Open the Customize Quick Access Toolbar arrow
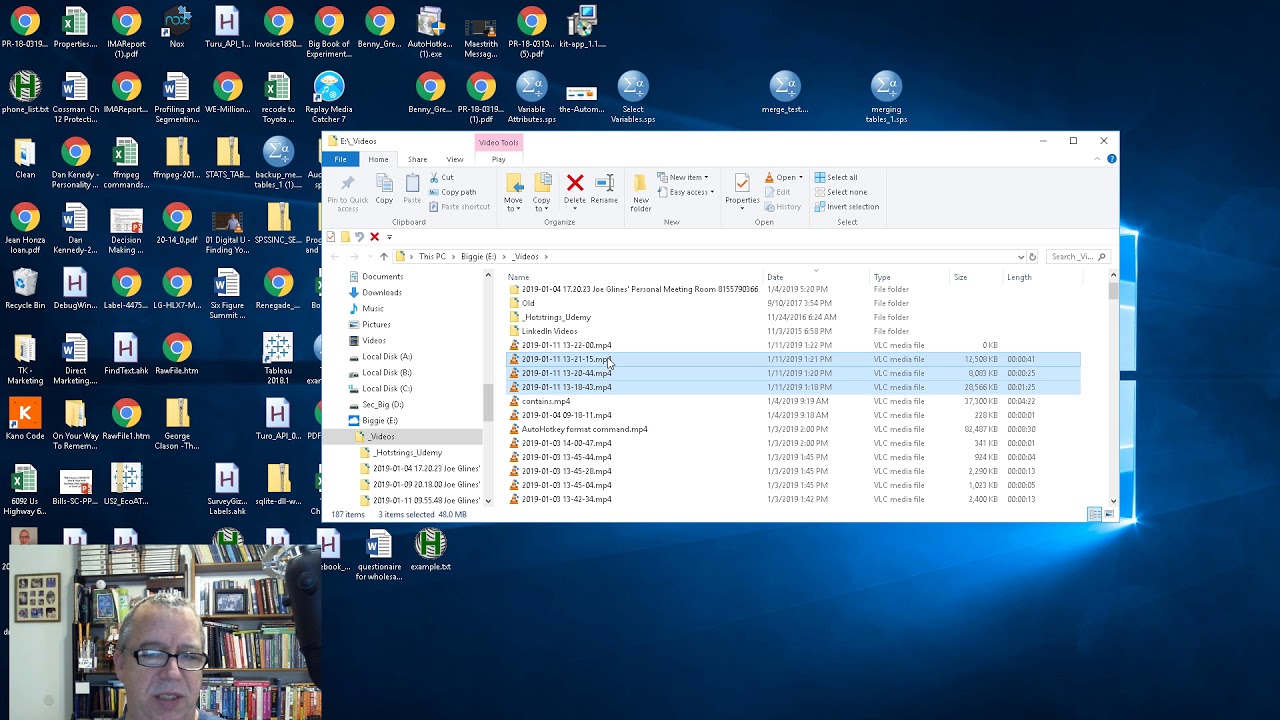Screen dimensions: 1280x720 (x=389, y=237)
